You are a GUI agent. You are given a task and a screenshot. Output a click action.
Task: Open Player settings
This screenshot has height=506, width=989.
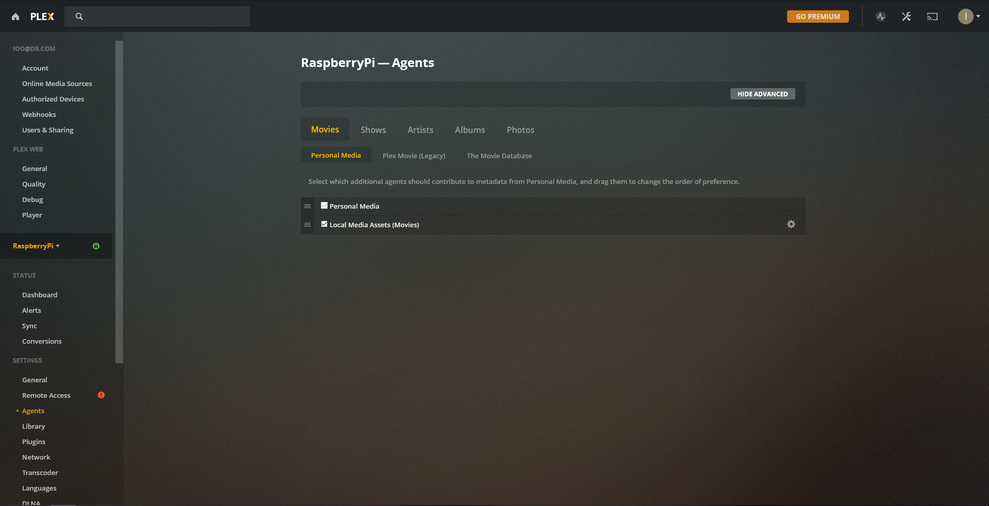(32, 215)
